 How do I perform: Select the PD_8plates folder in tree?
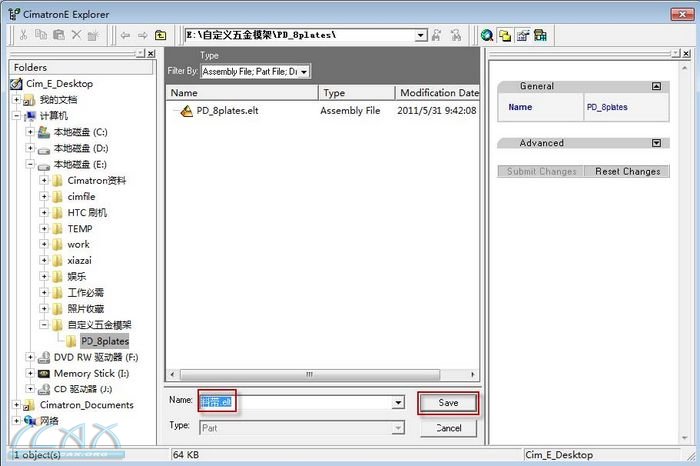[x=105, y=341]
